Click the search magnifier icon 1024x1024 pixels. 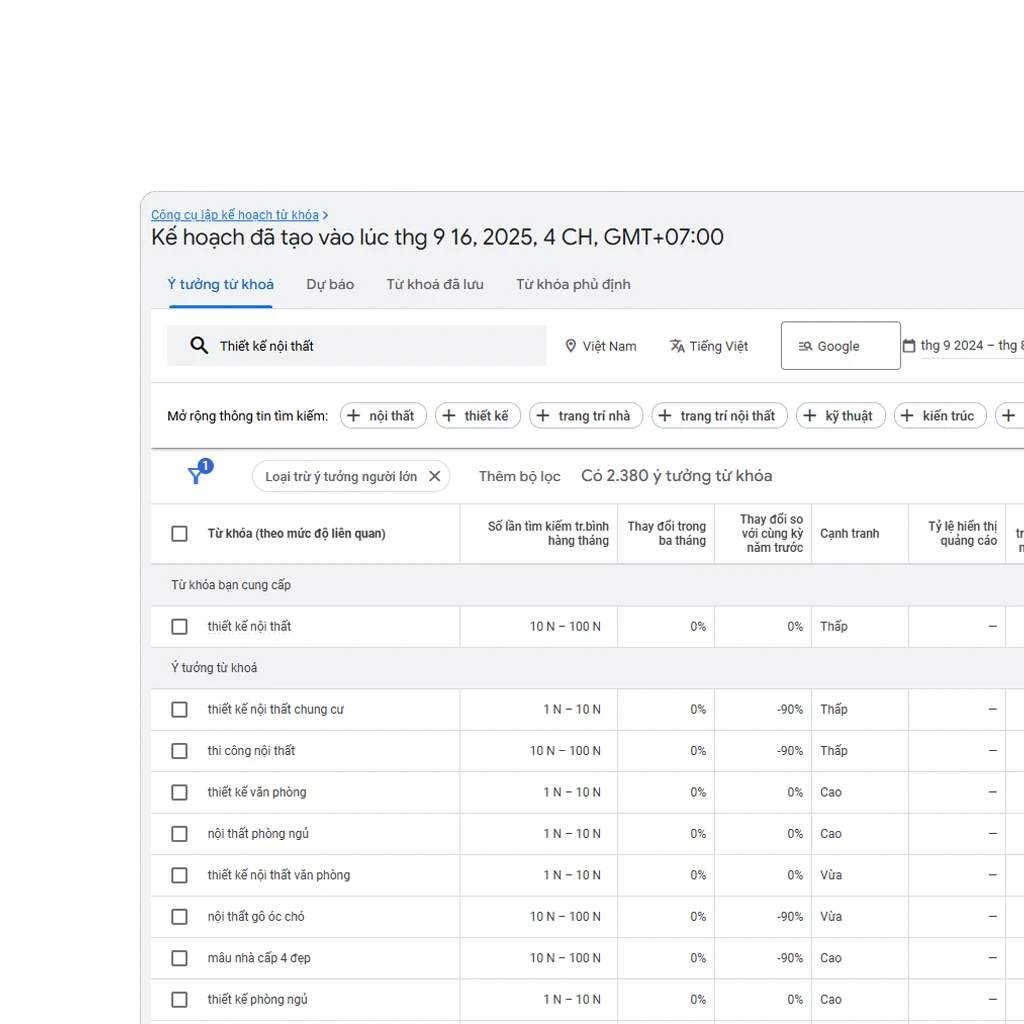click(x=199, y=345)
